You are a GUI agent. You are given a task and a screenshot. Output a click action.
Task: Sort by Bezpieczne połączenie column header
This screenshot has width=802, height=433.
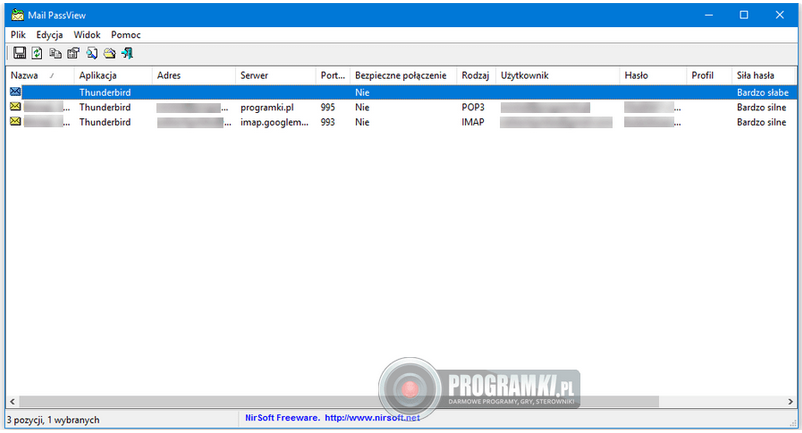tap(403, 75)
